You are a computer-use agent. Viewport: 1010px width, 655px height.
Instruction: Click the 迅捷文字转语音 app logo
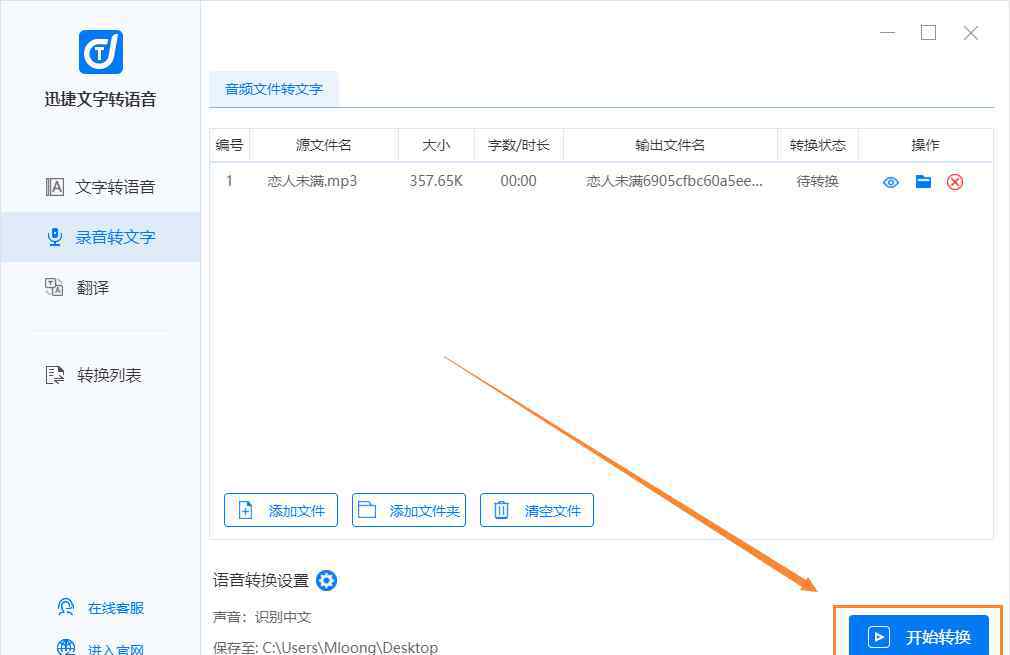(100, 52)
